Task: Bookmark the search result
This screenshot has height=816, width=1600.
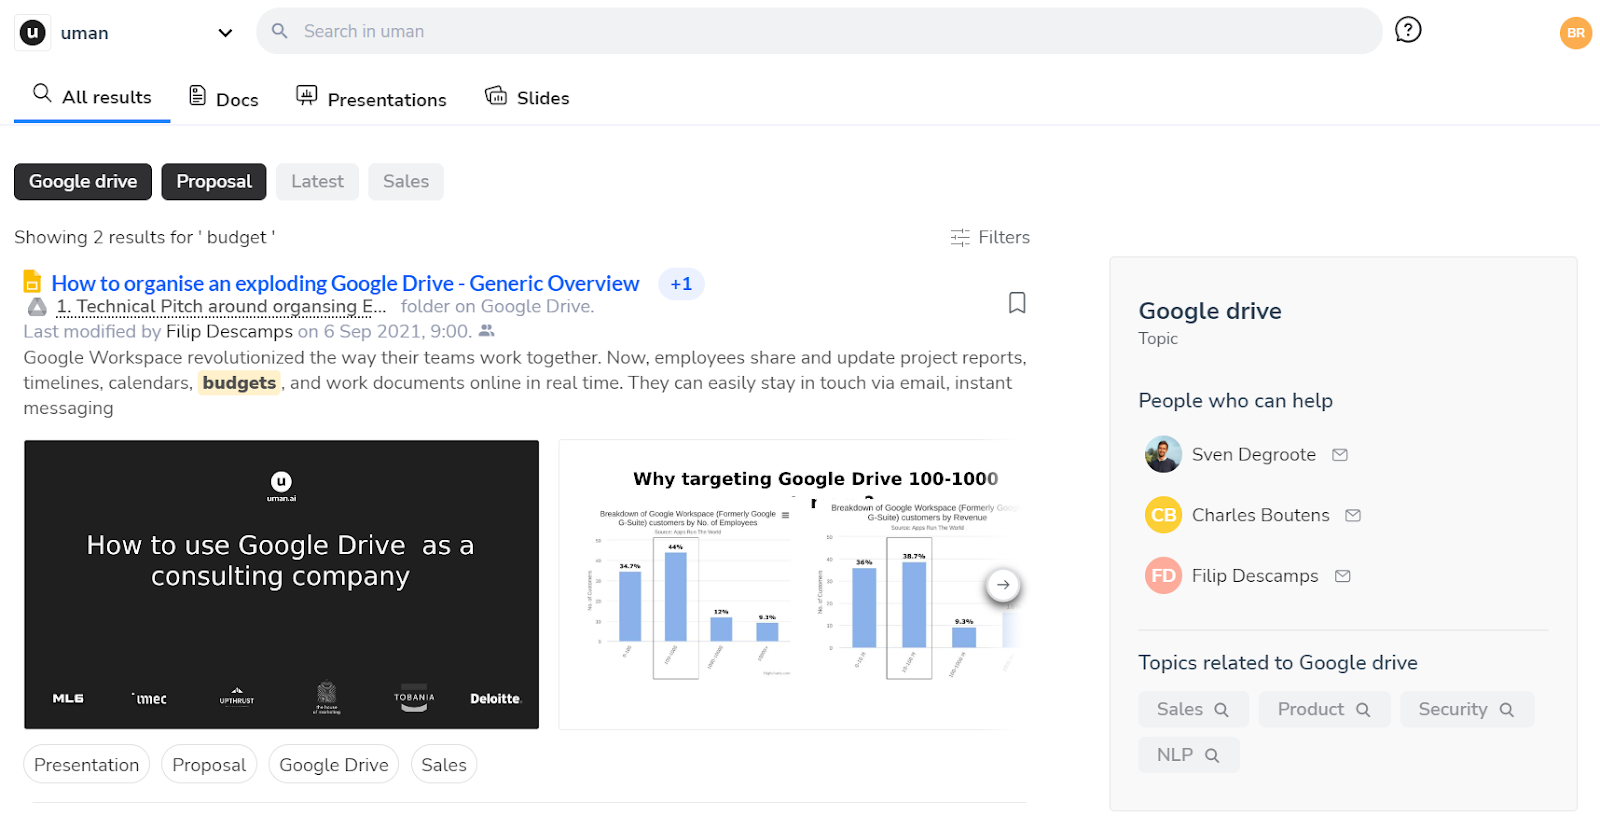Action: coord(1017,303)
